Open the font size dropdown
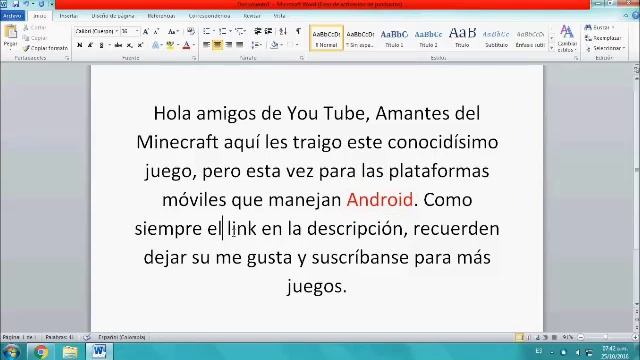The height and width of the screenshot is (360, 640). (x=137, y=31)
